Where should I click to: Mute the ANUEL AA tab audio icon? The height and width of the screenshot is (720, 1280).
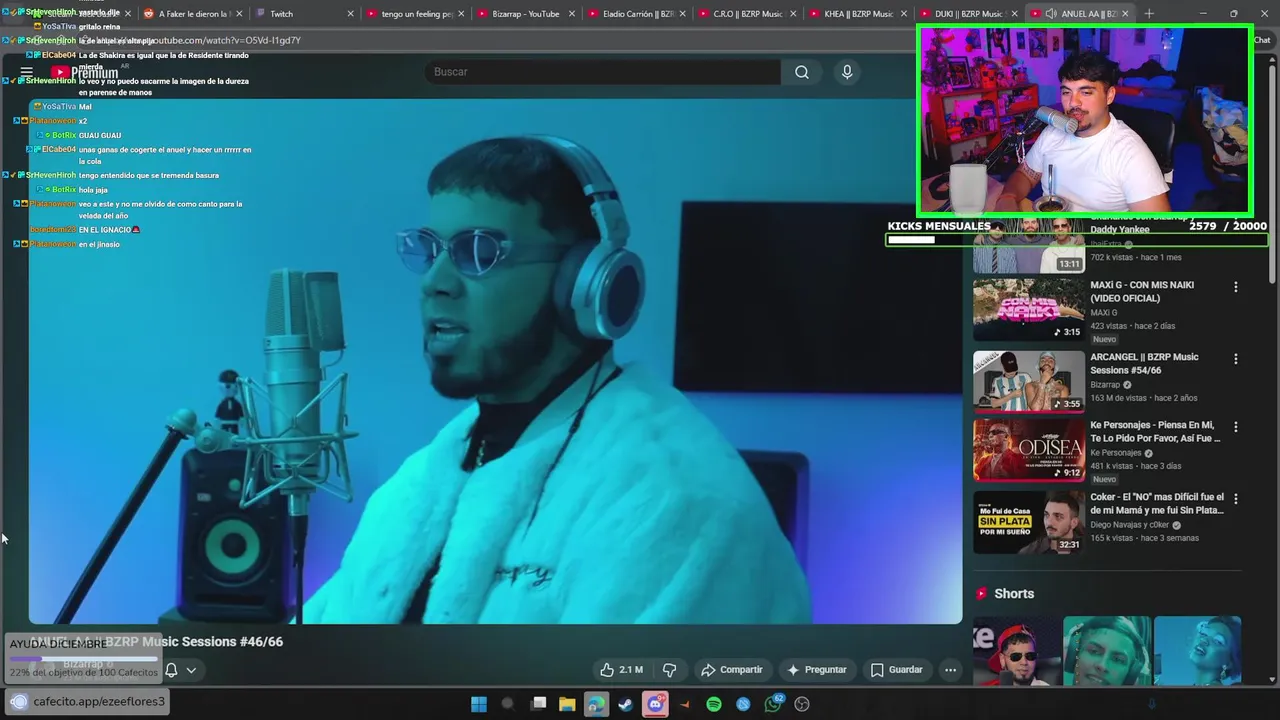click(1051, 14)
